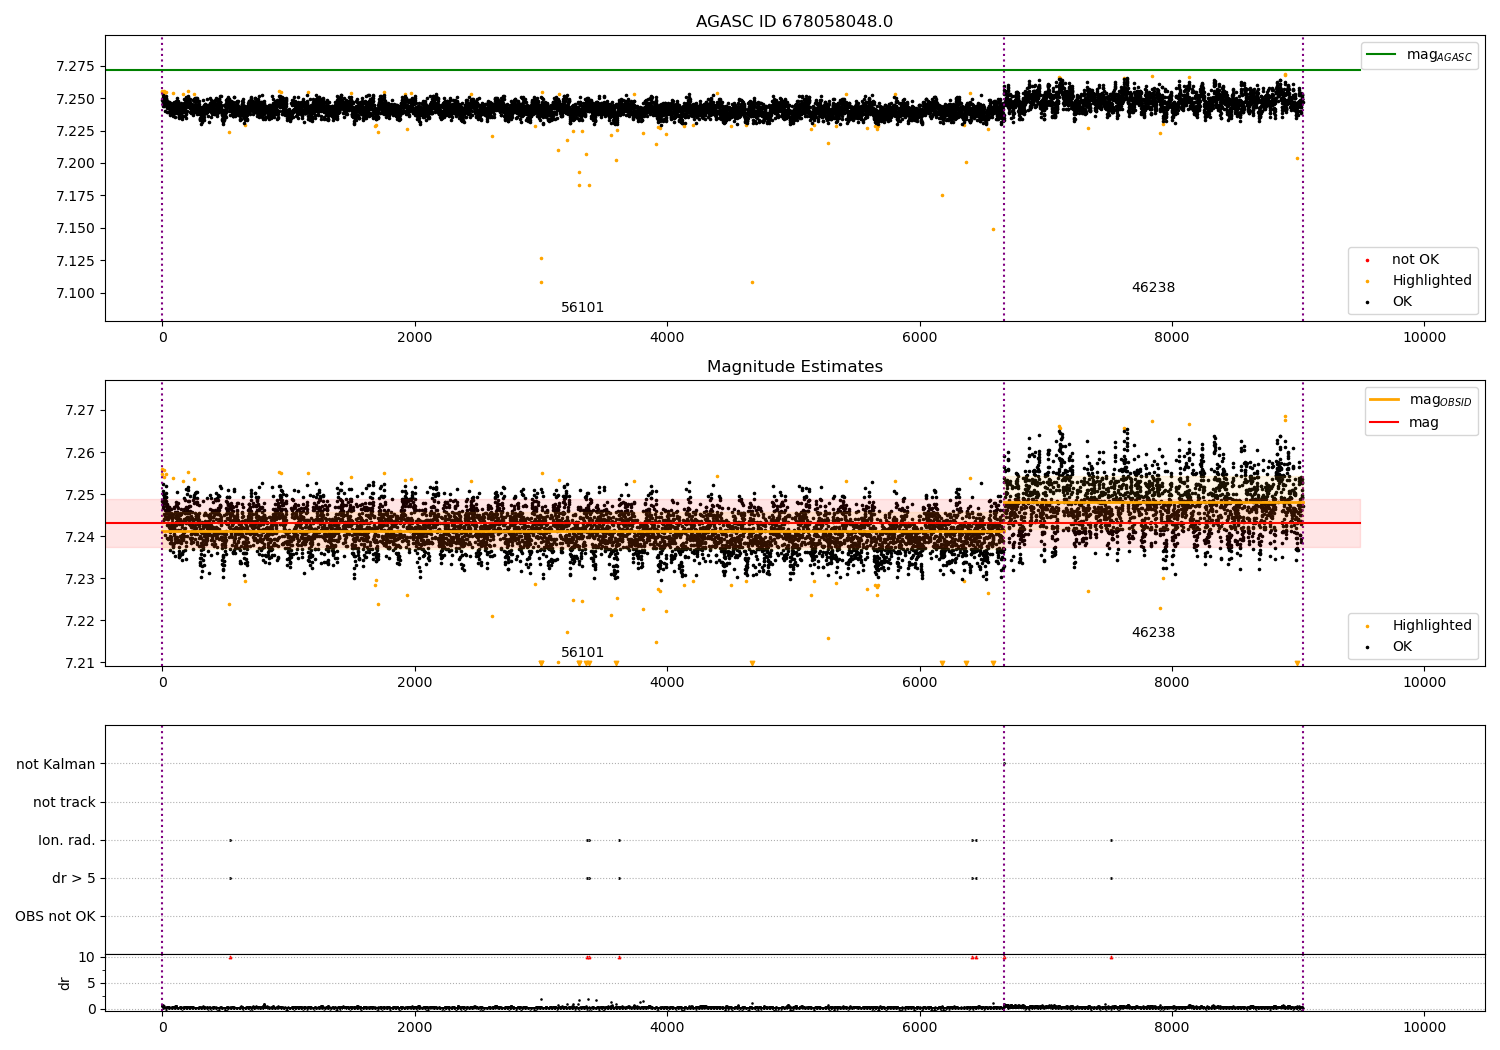Click the "7.26" y-axis tick in middle plot

(81, 453)
